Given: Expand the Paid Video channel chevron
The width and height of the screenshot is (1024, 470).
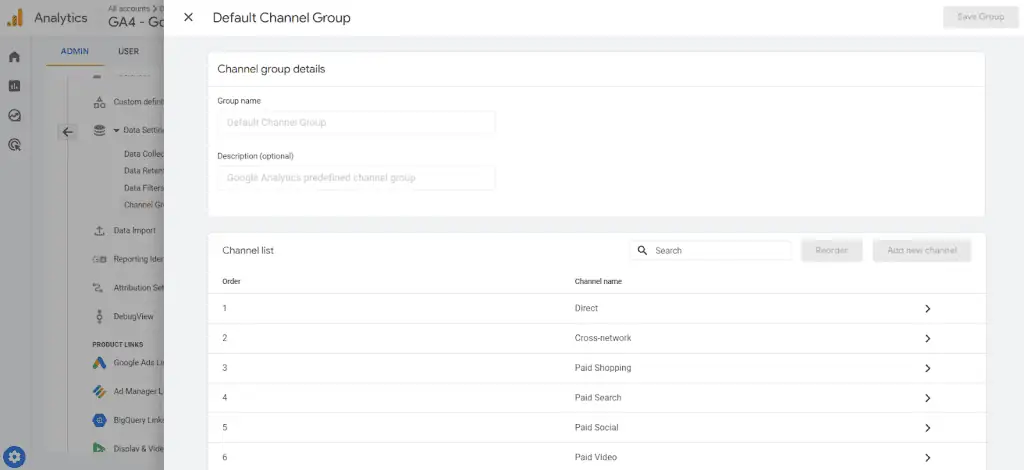Looking at the screenshot, I should (927, 458).
